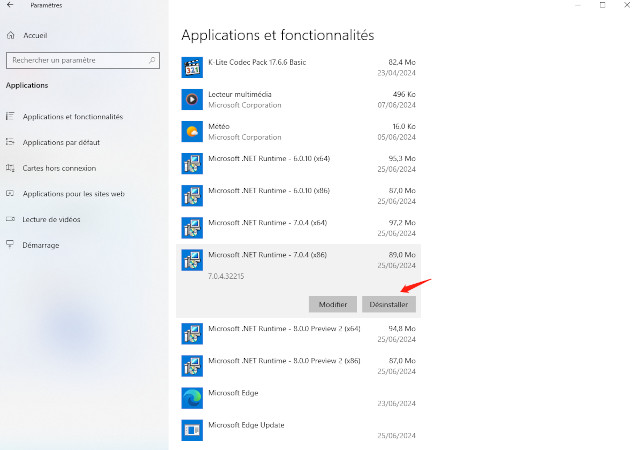This screenshot has height=450, width=632.
Task: Select Microsoft .NET Runtime - 8.0.0 Preview 2 (x64)
Action: point(284,329)
